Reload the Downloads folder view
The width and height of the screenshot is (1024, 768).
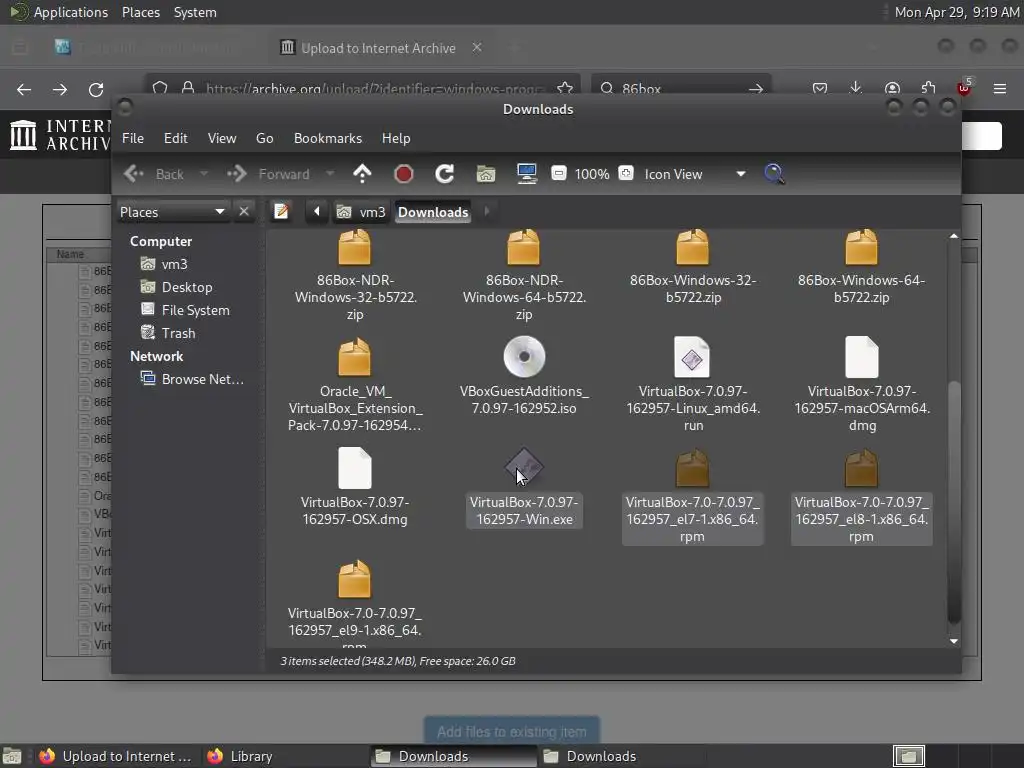(444, 174)
